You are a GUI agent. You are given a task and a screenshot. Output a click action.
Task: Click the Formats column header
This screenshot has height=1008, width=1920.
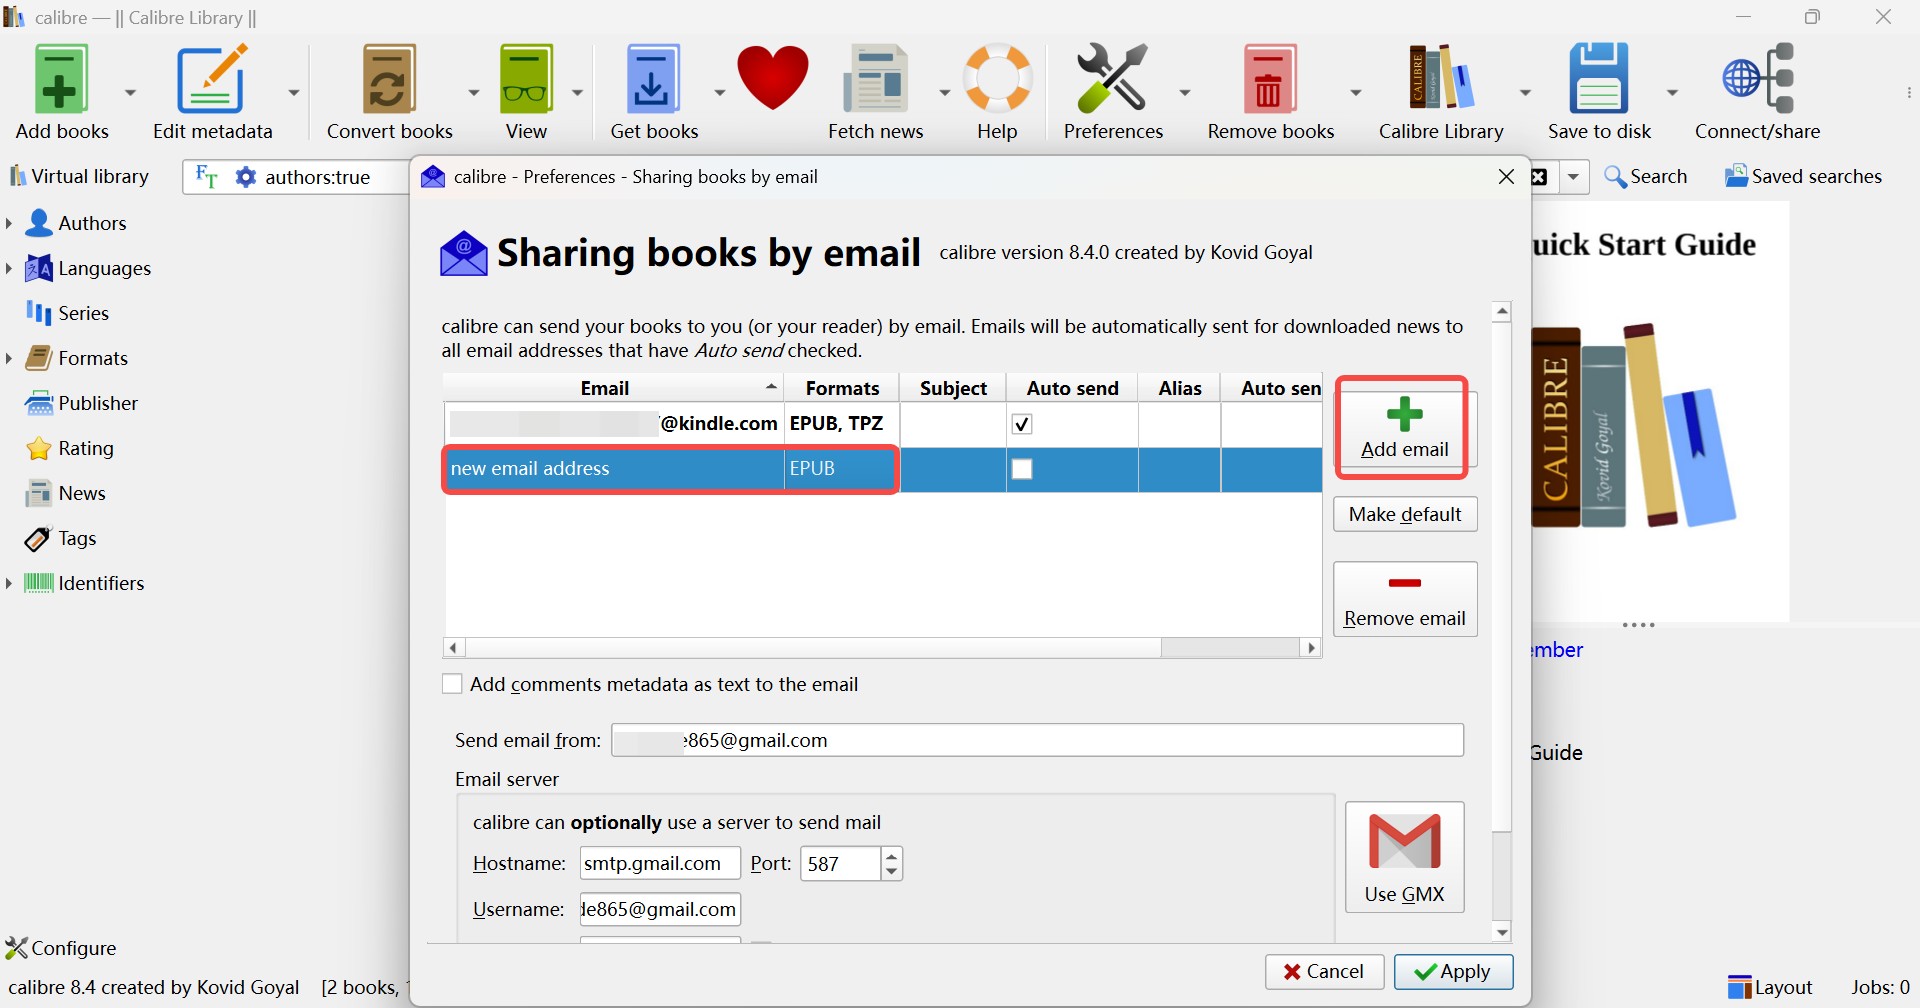[843, 388]
